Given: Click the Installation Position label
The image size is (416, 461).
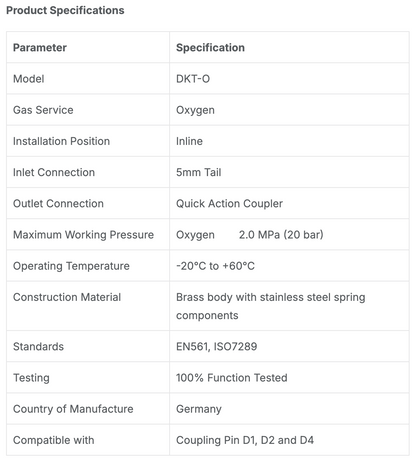Looking at the screenshot, I should [x=61, y=141].
